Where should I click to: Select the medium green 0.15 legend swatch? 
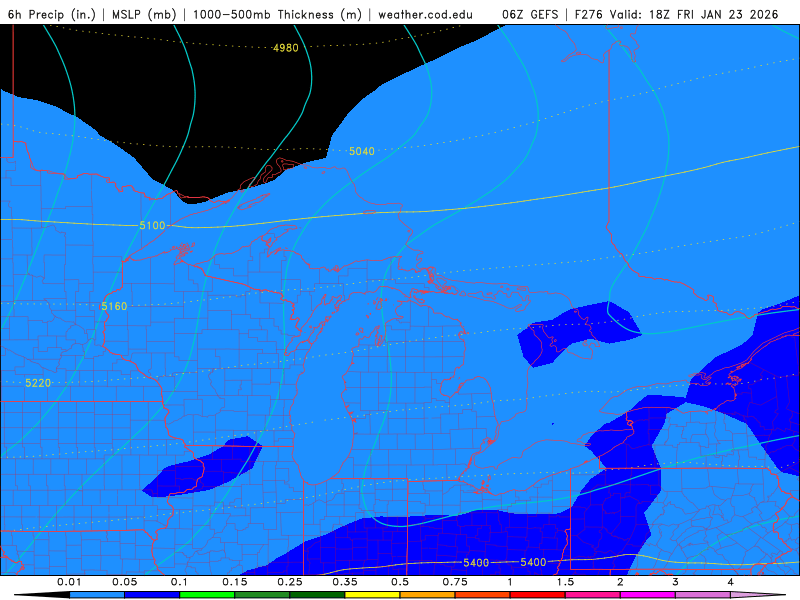coord(262,595)
